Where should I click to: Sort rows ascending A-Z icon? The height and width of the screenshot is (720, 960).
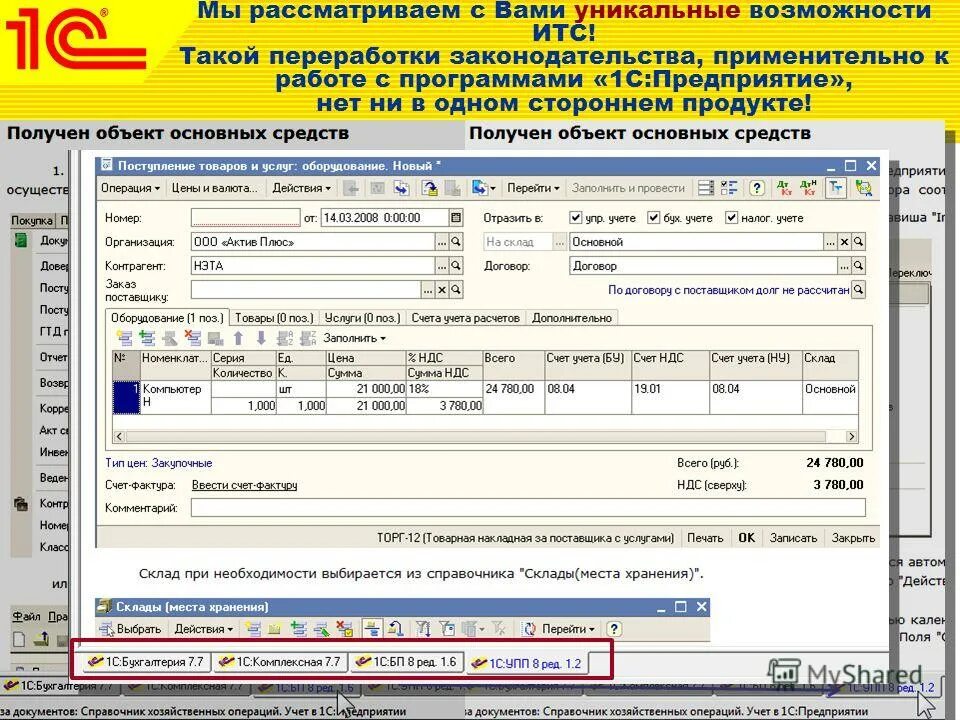285,338
